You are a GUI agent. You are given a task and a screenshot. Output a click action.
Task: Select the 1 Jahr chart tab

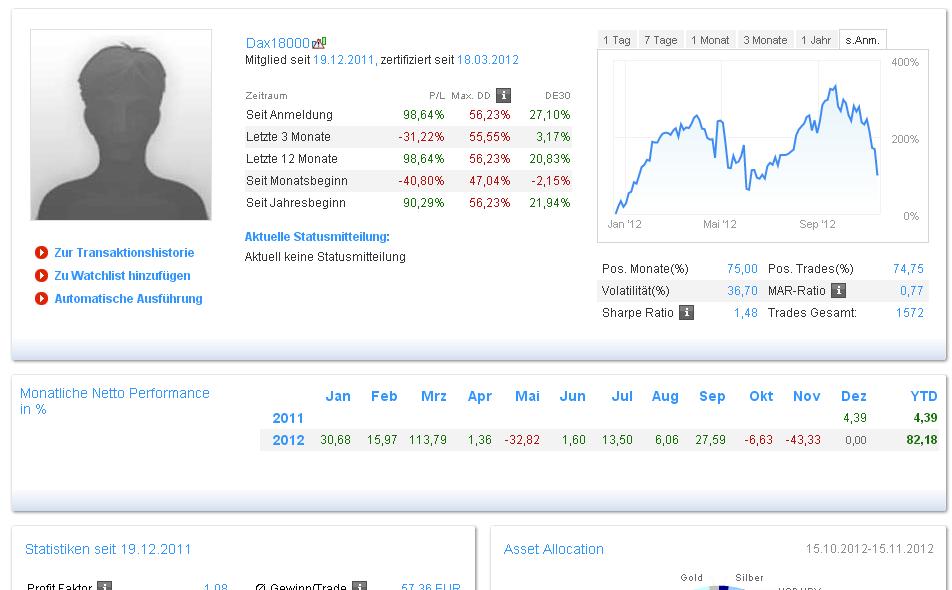coord(816,40)
